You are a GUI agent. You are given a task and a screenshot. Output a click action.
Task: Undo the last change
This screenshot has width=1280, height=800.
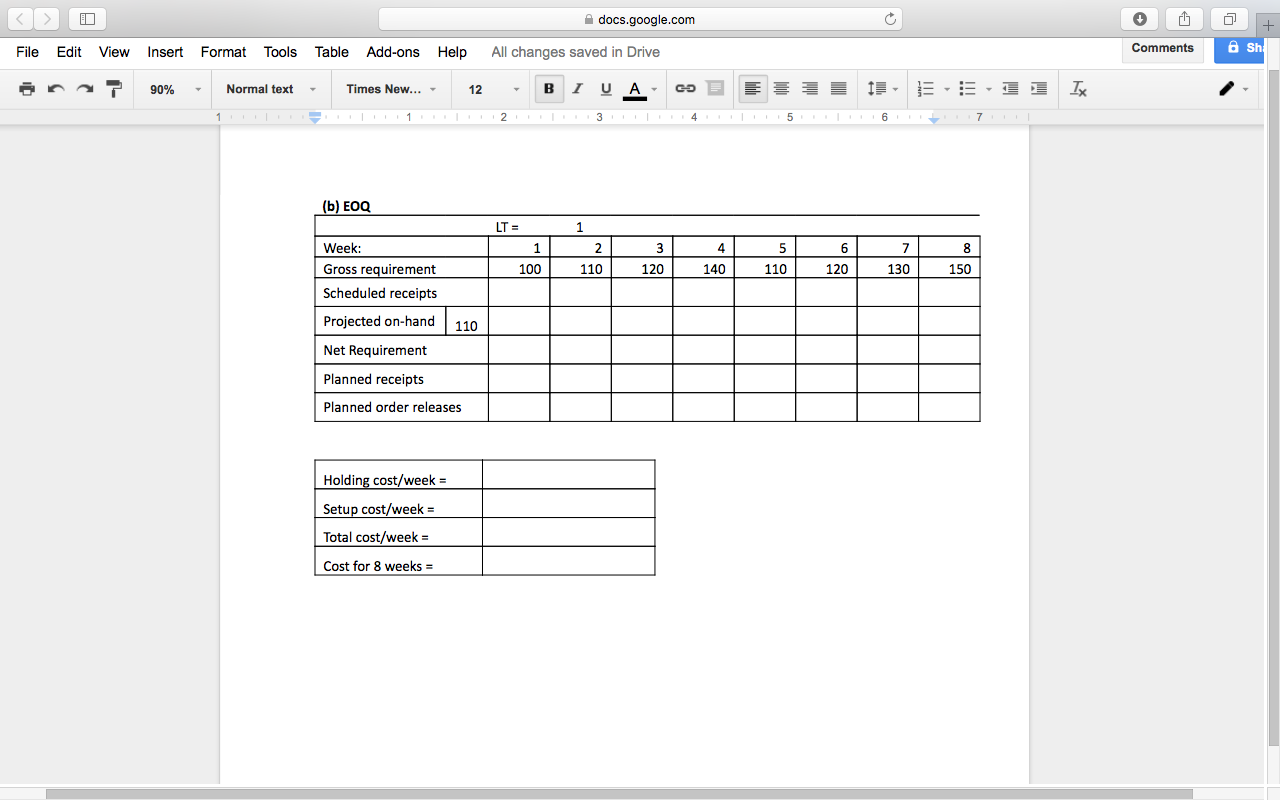point(55,89)
